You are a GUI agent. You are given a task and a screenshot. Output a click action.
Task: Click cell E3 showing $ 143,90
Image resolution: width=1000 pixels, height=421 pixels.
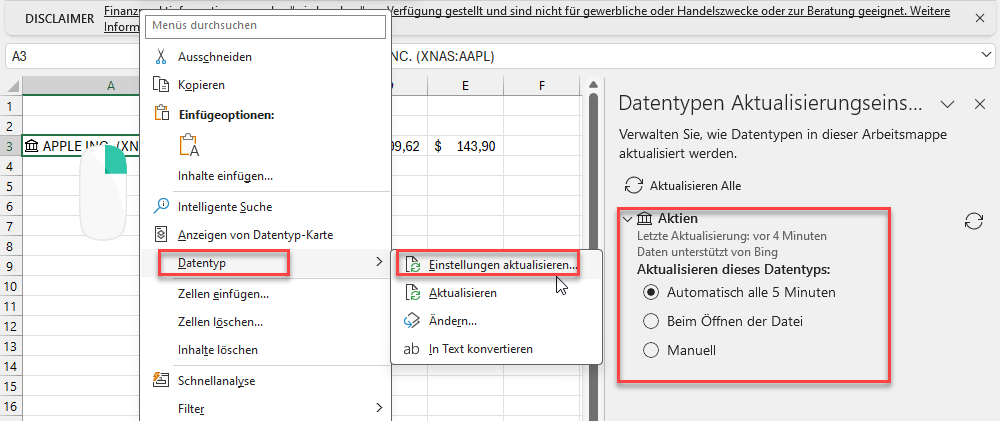(465, 146)
